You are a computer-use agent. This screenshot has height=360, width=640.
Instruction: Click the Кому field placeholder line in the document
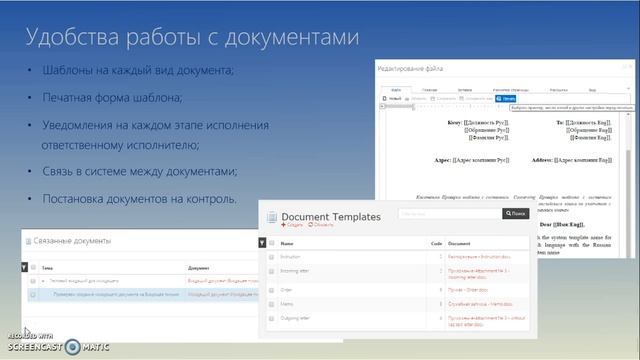[x=478, y=122]
